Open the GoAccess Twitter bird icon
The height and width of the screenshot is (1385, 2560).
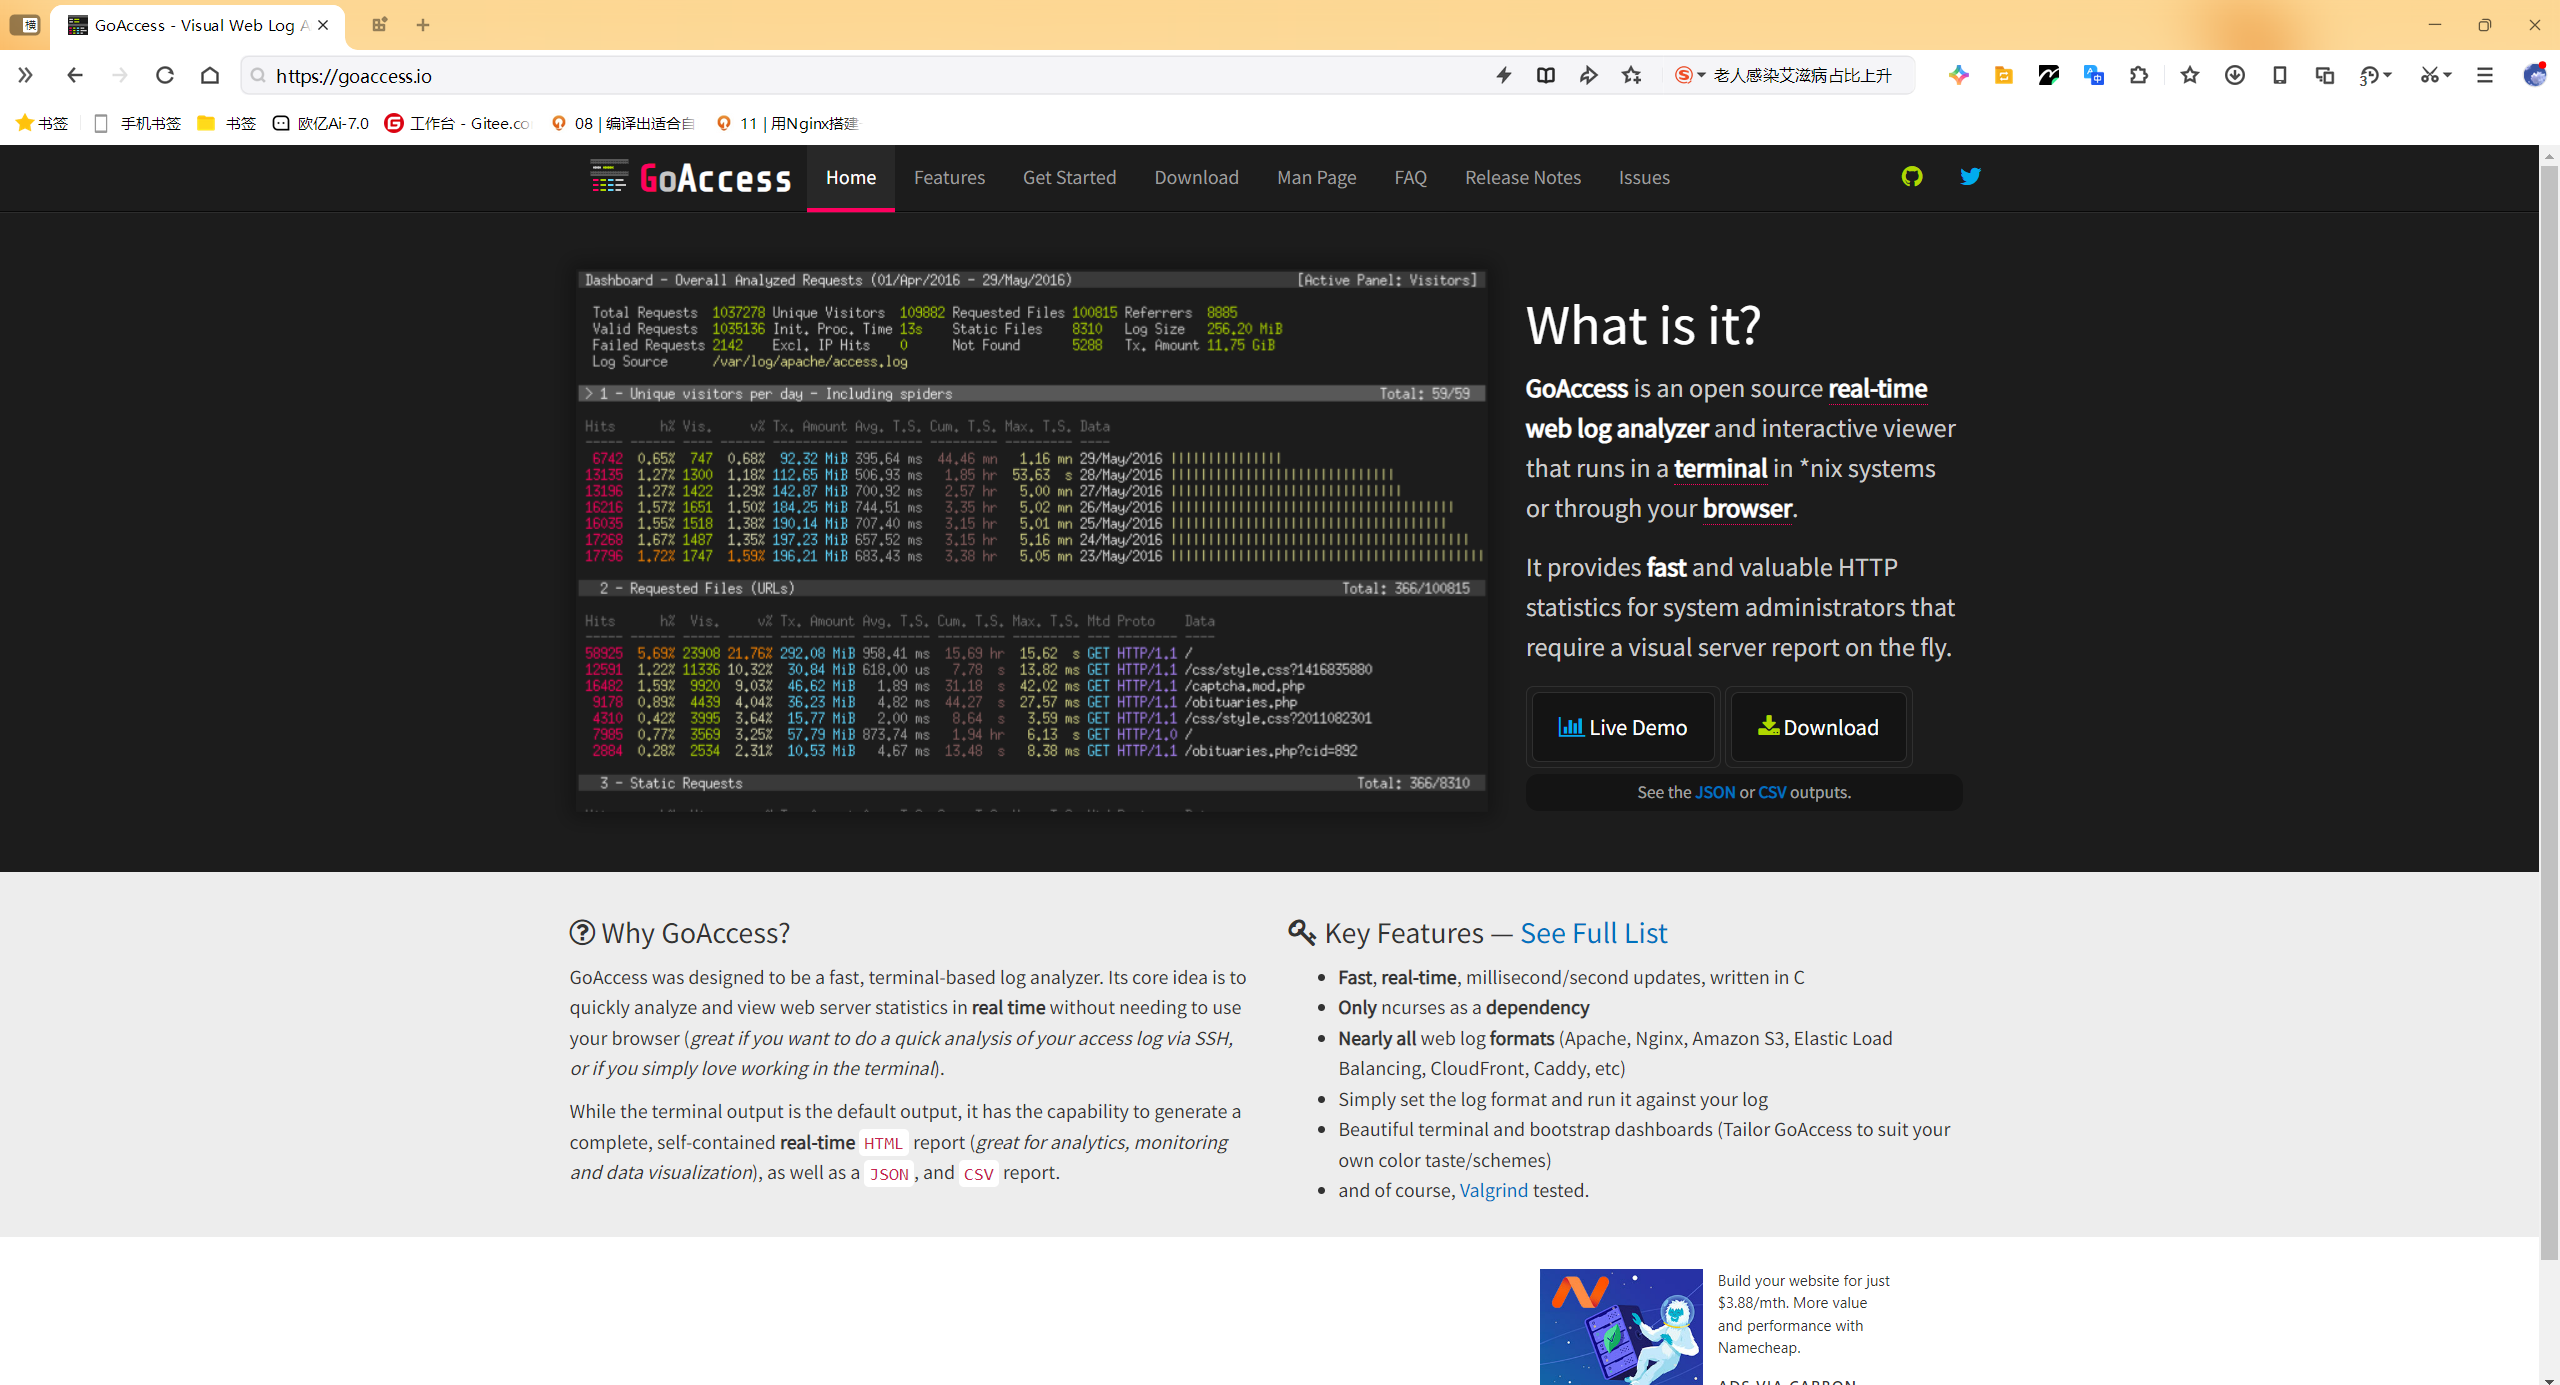(1970, 177)
